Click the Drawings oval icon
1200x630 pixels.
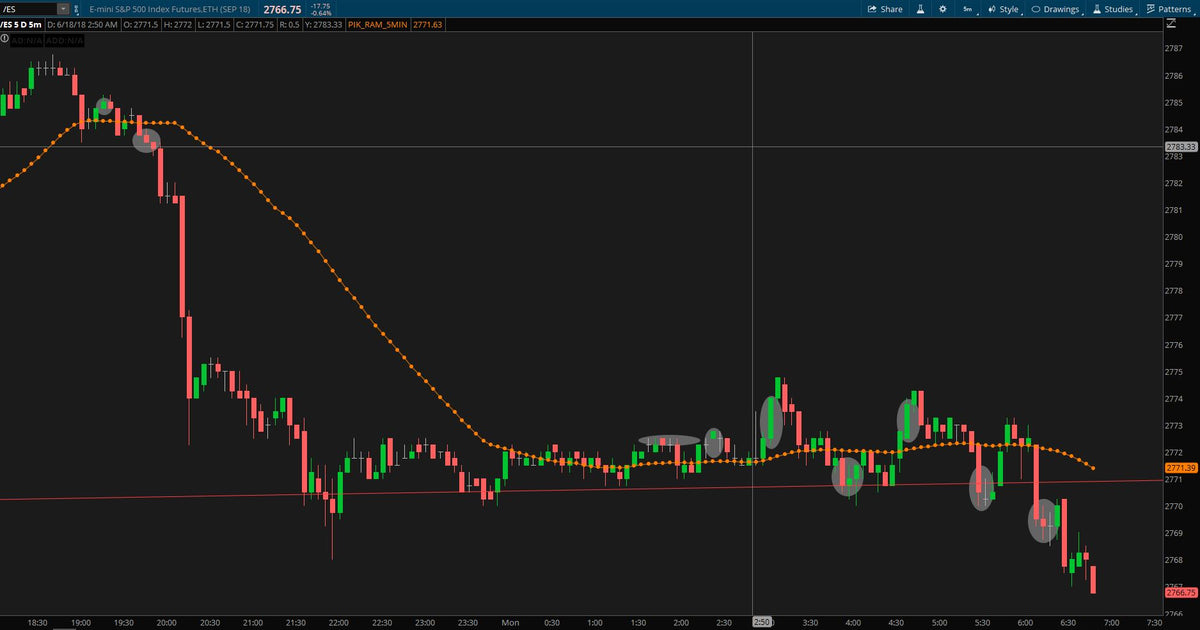pos(1036,9)
